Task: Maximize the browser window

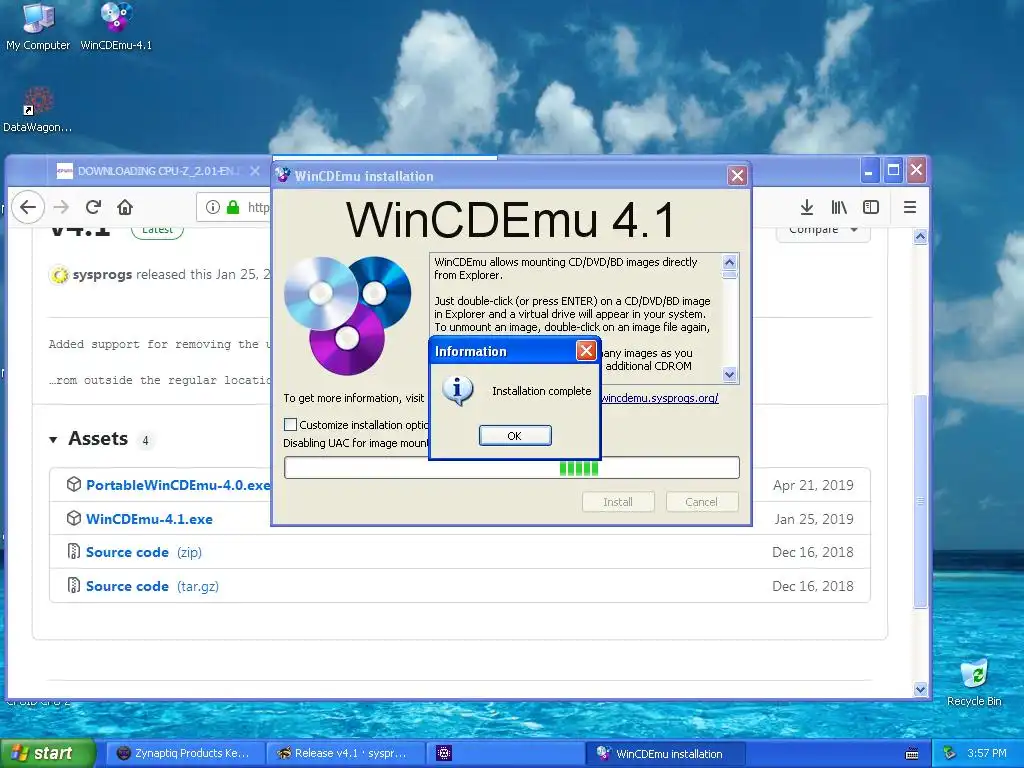Action: [893, 170]
